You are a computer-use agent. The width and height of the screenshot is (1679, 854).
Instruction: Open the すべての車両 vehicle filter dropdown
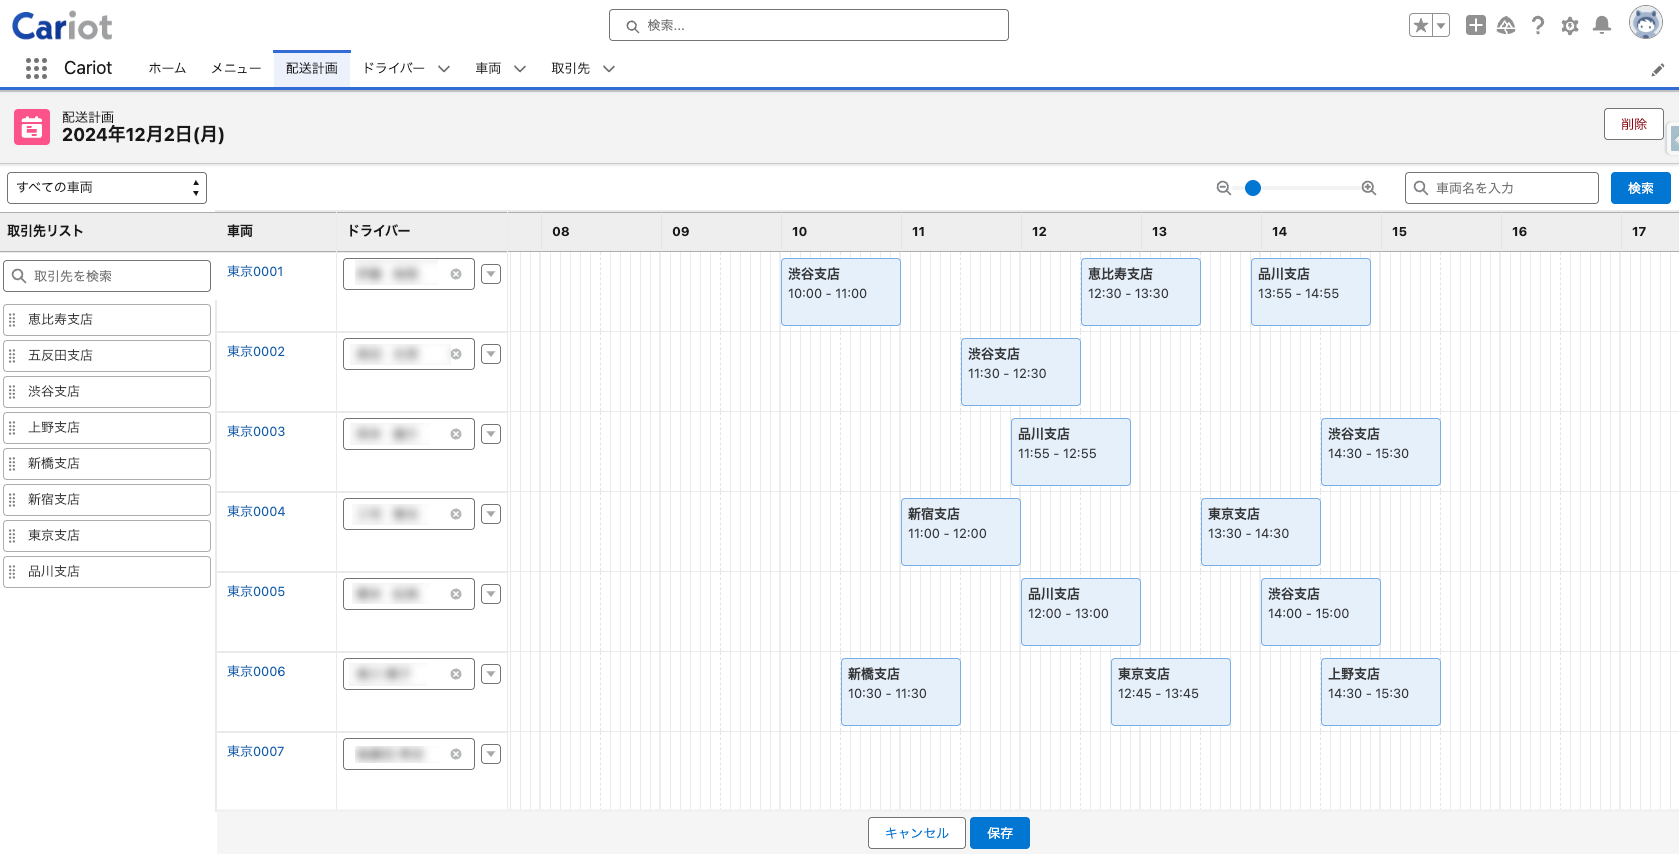click(107, 188)
